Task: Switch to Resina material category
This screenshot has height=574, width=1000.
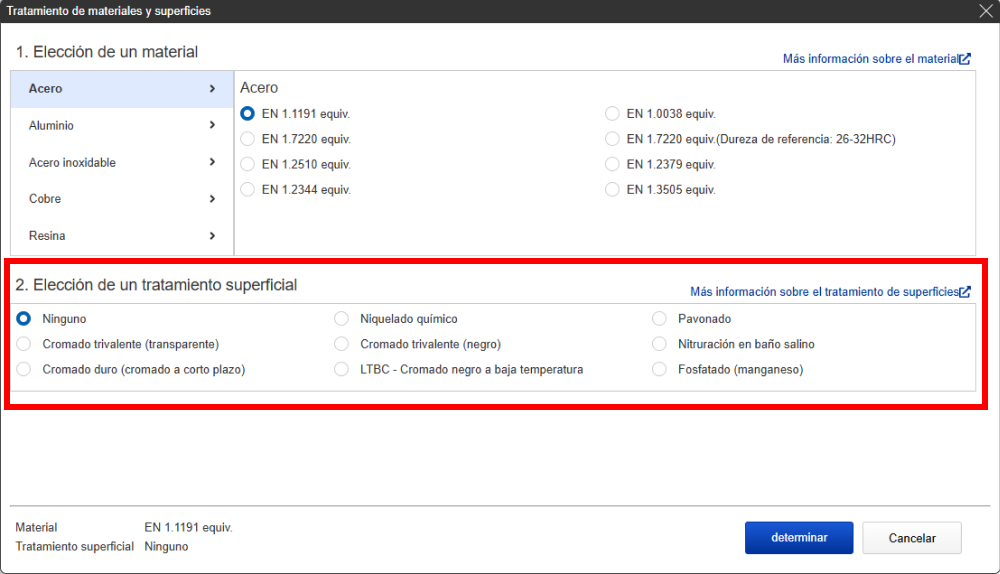Action: coord(122,236)
